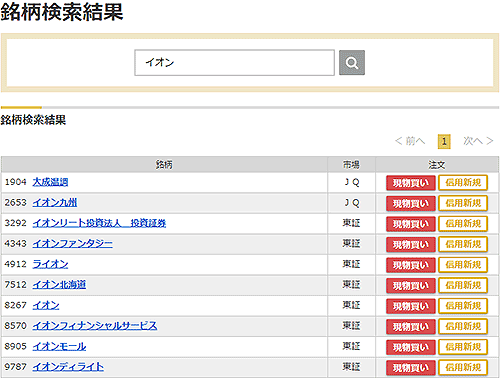Click 現物買い for 3292 イオンリート投資法人
Screen dimensions: 500x378
[411, 224]
